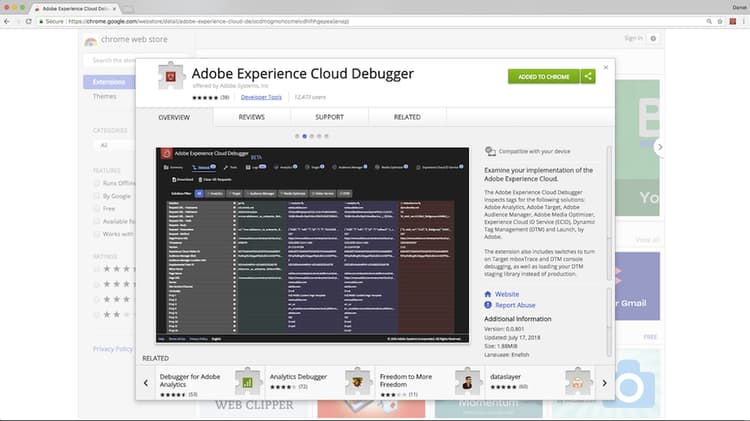Viewport: 750px width, 421px height.
Task: Click the Added to Chrome button
Action: [x=544, y=77]
